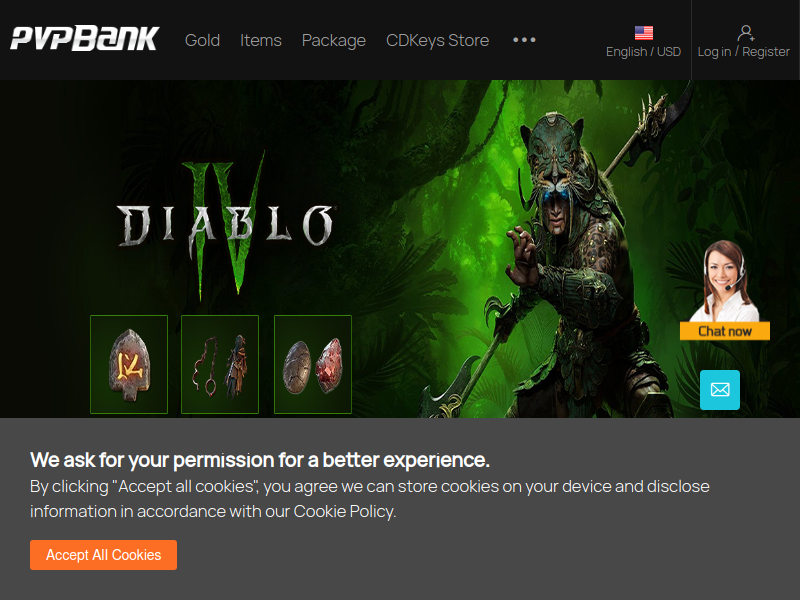
Task: Expand the three-dots more menu
Action: [524, 40]
